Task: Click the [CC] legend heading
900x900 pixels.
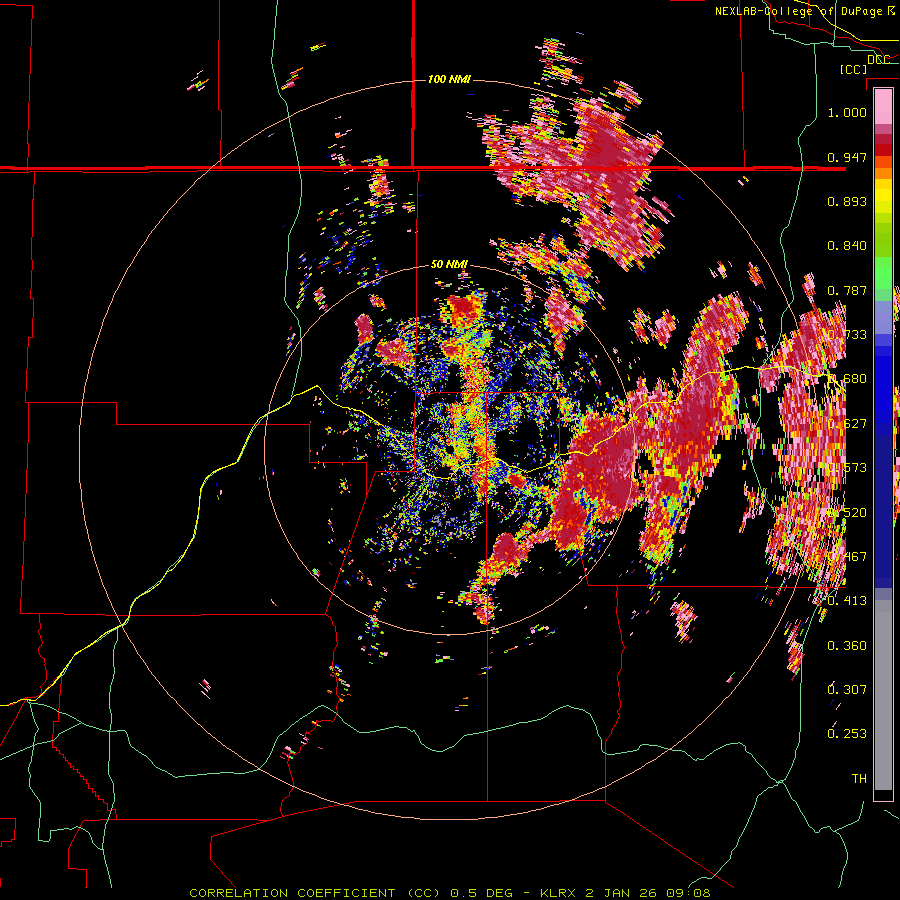Action: click(854, 69)
